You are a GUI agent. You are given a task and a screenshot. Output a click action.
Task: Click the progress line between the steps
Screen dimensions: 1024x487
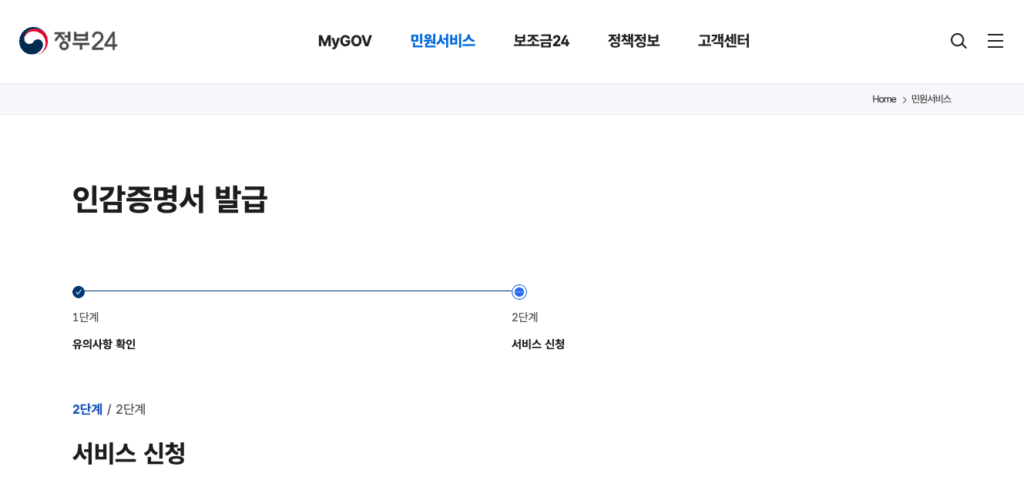(298, 291)
